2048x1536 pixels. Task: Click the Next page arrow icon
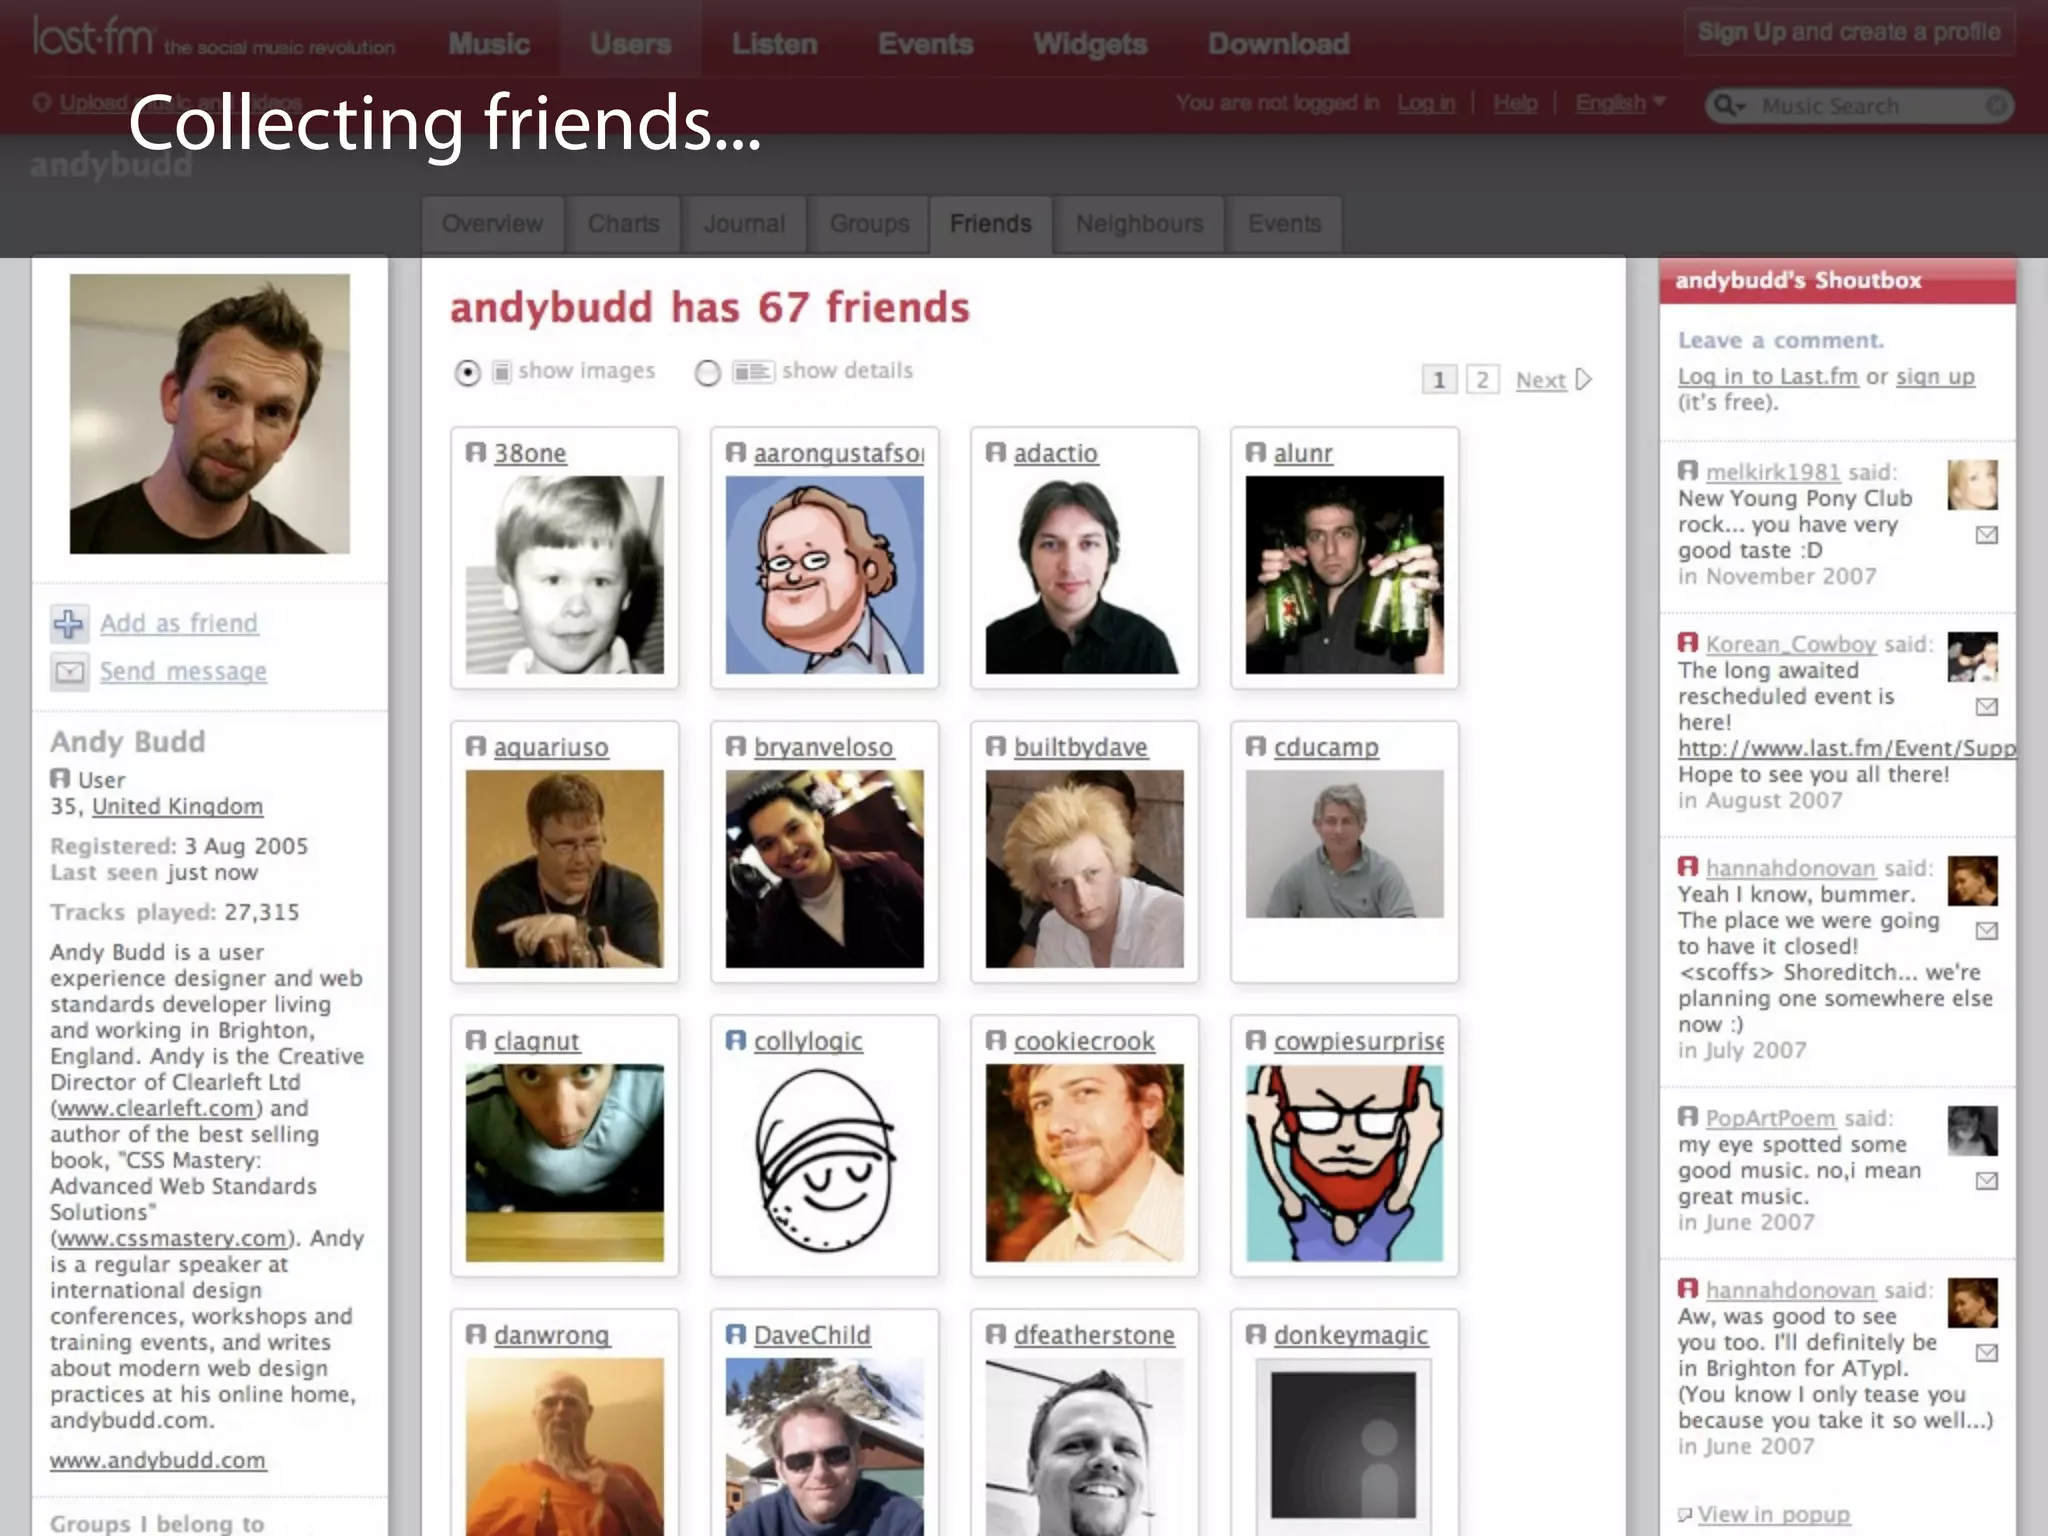1583,380
